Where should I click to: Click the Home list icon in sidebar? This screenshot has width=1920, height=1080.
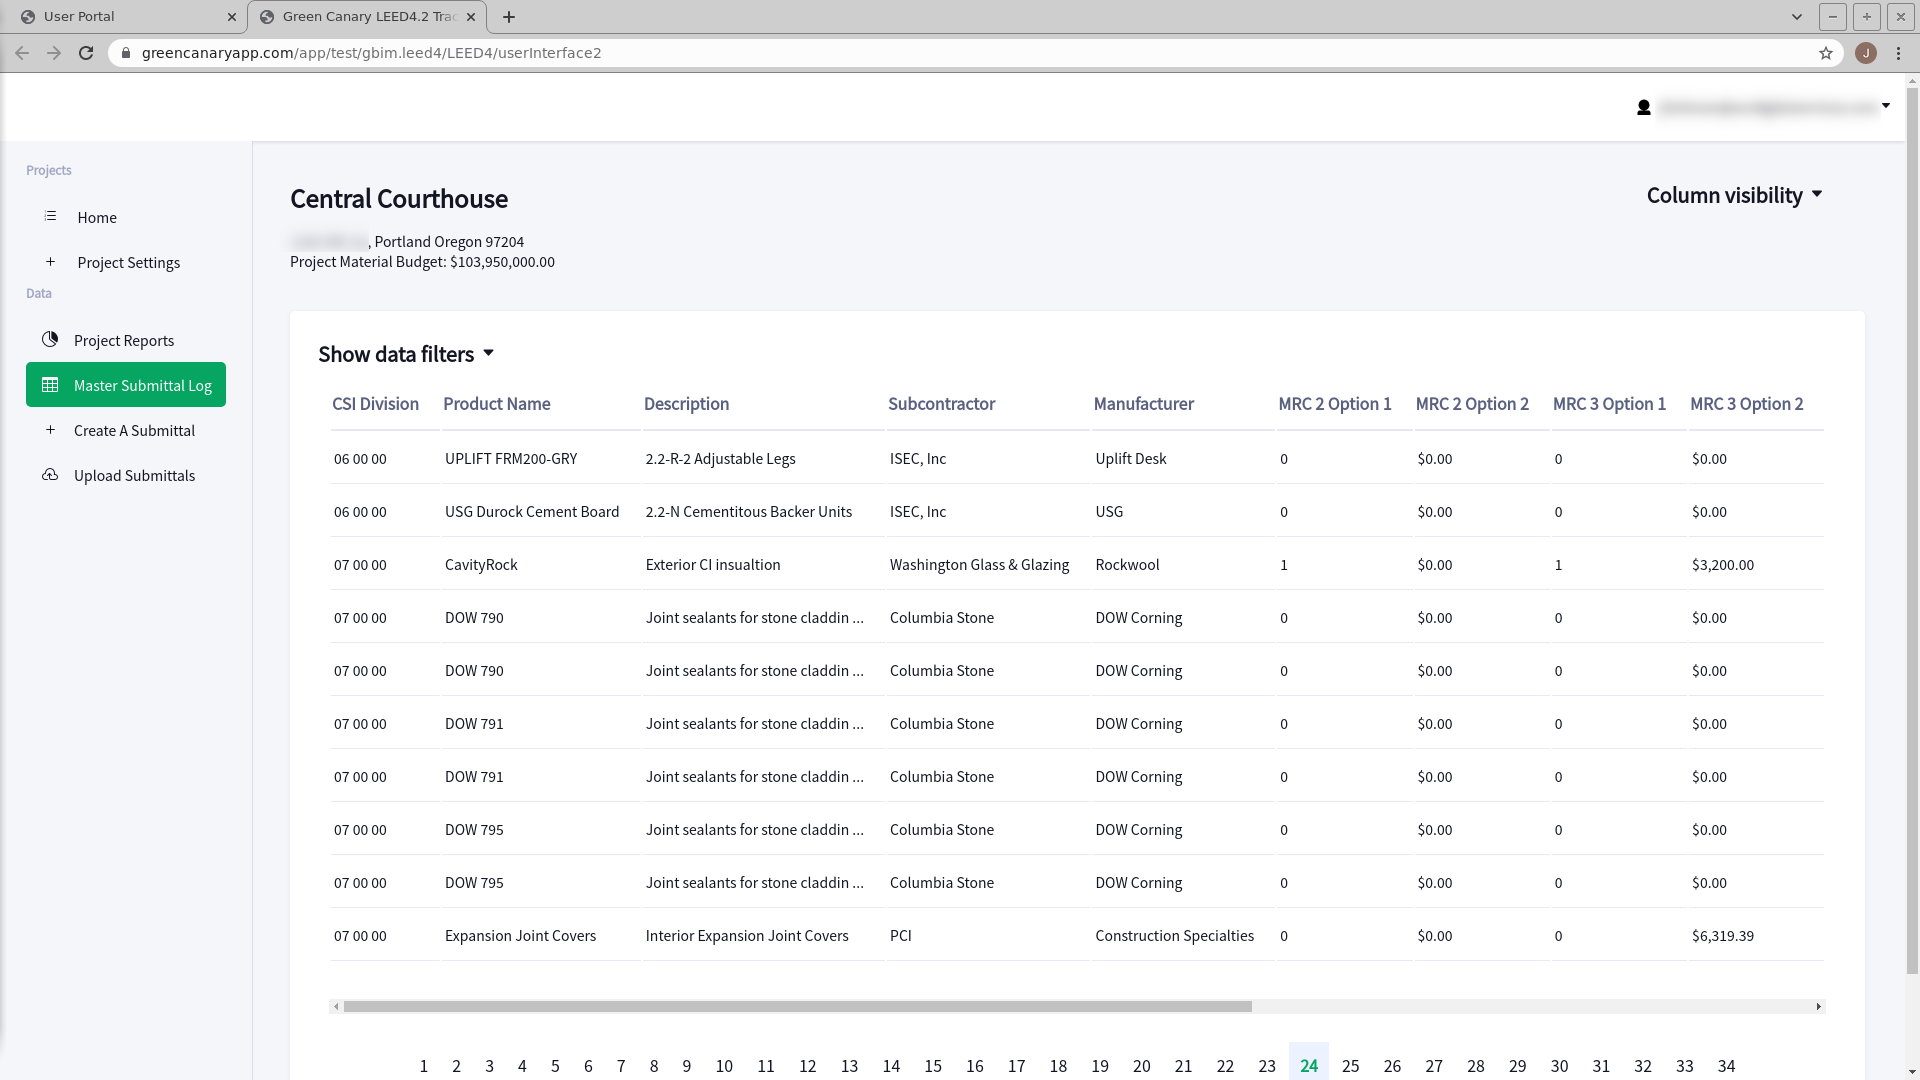[x=50, y=217]
